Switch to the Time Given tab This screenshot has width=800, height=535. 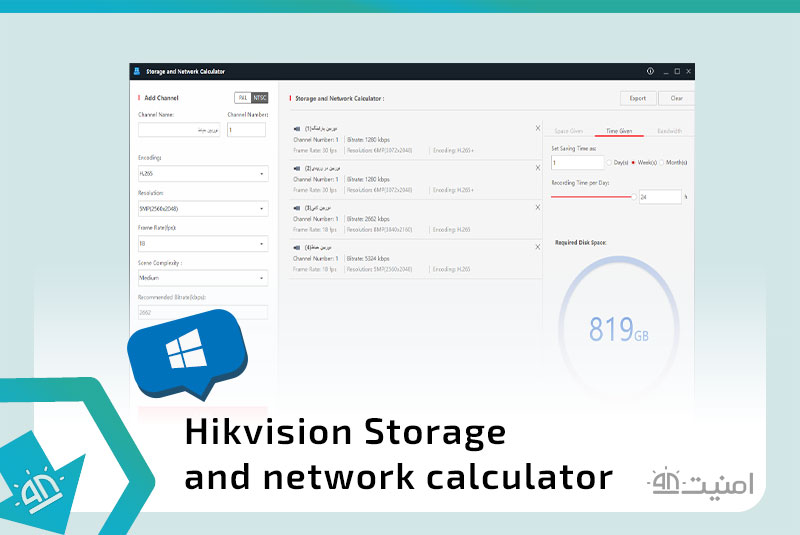coord(619,131)
